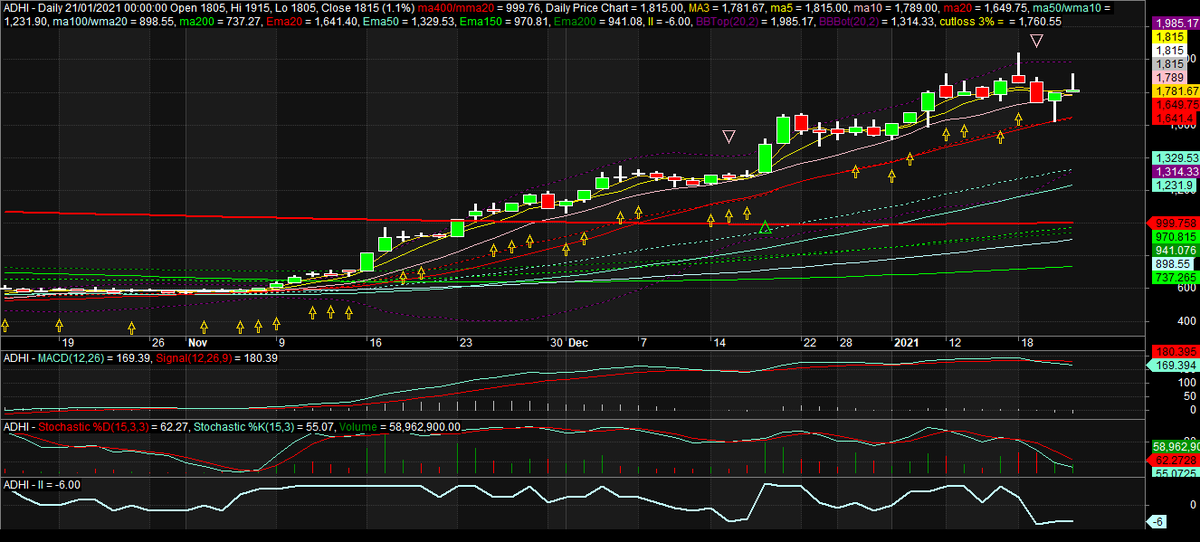Click the yellow up arrow above the 19 date label
Image resolution: width=1200 pixels, height=542 pixels.
pos(59,325)
